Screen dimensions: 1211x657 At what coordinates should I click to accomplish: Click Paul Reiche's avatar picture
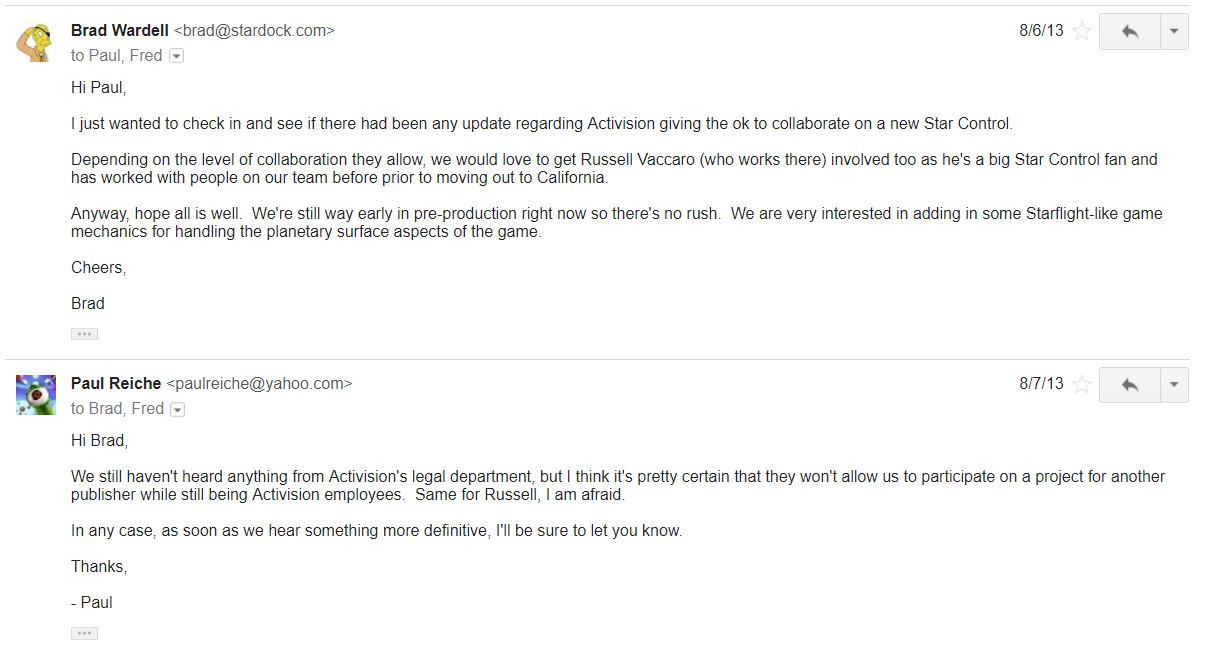(35, 394)
